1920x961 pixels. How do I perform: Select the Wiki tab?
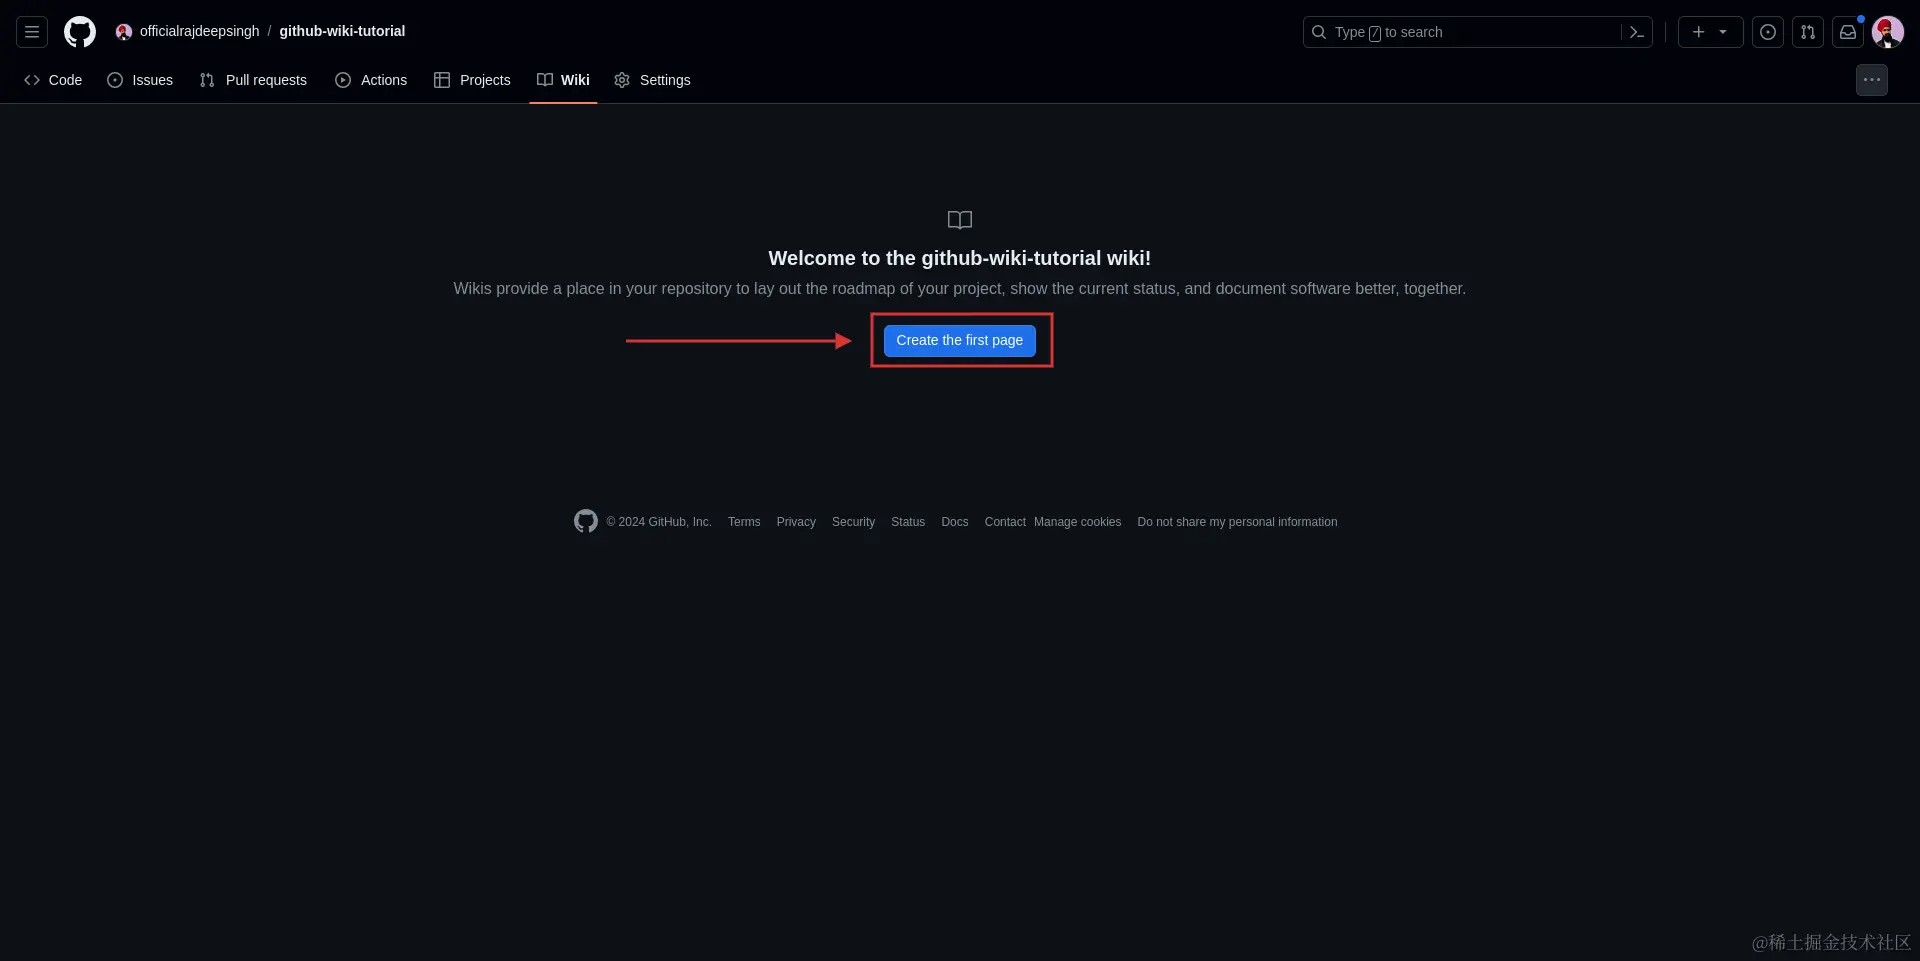coord(563,80)
